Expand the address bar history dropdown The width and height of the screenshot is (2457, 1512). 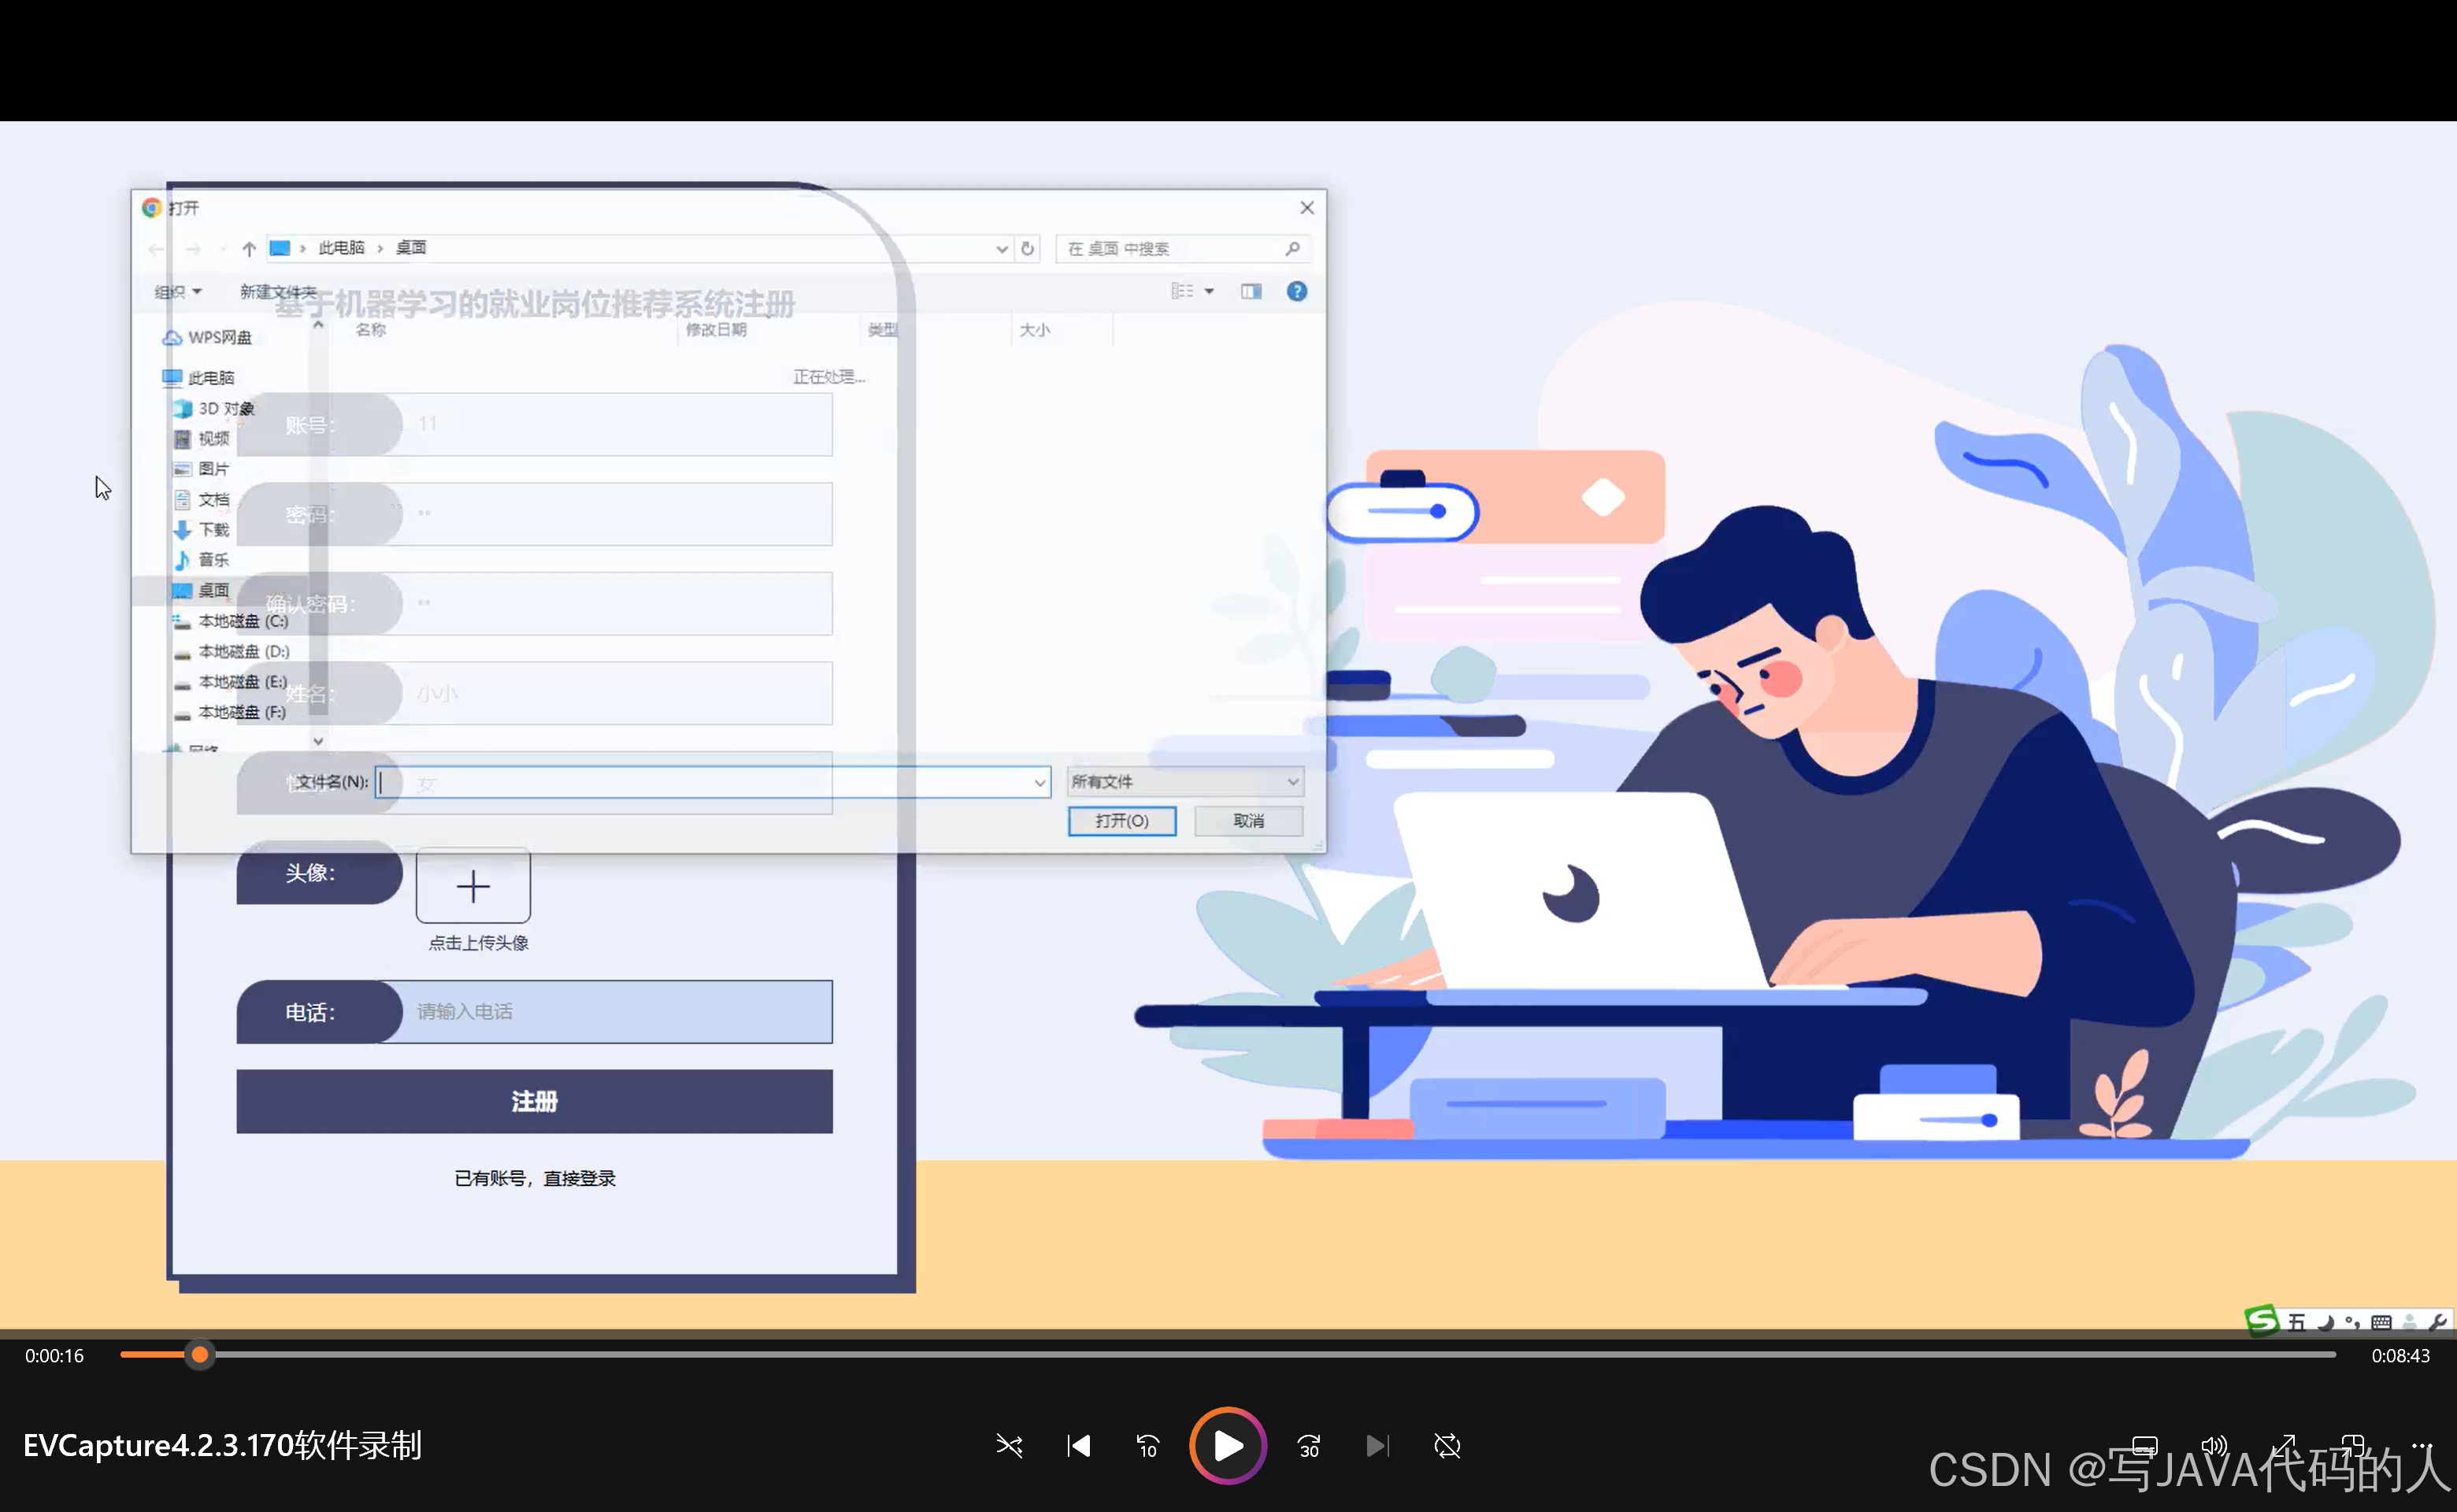pyautogui.click(x=1001, y=248)
